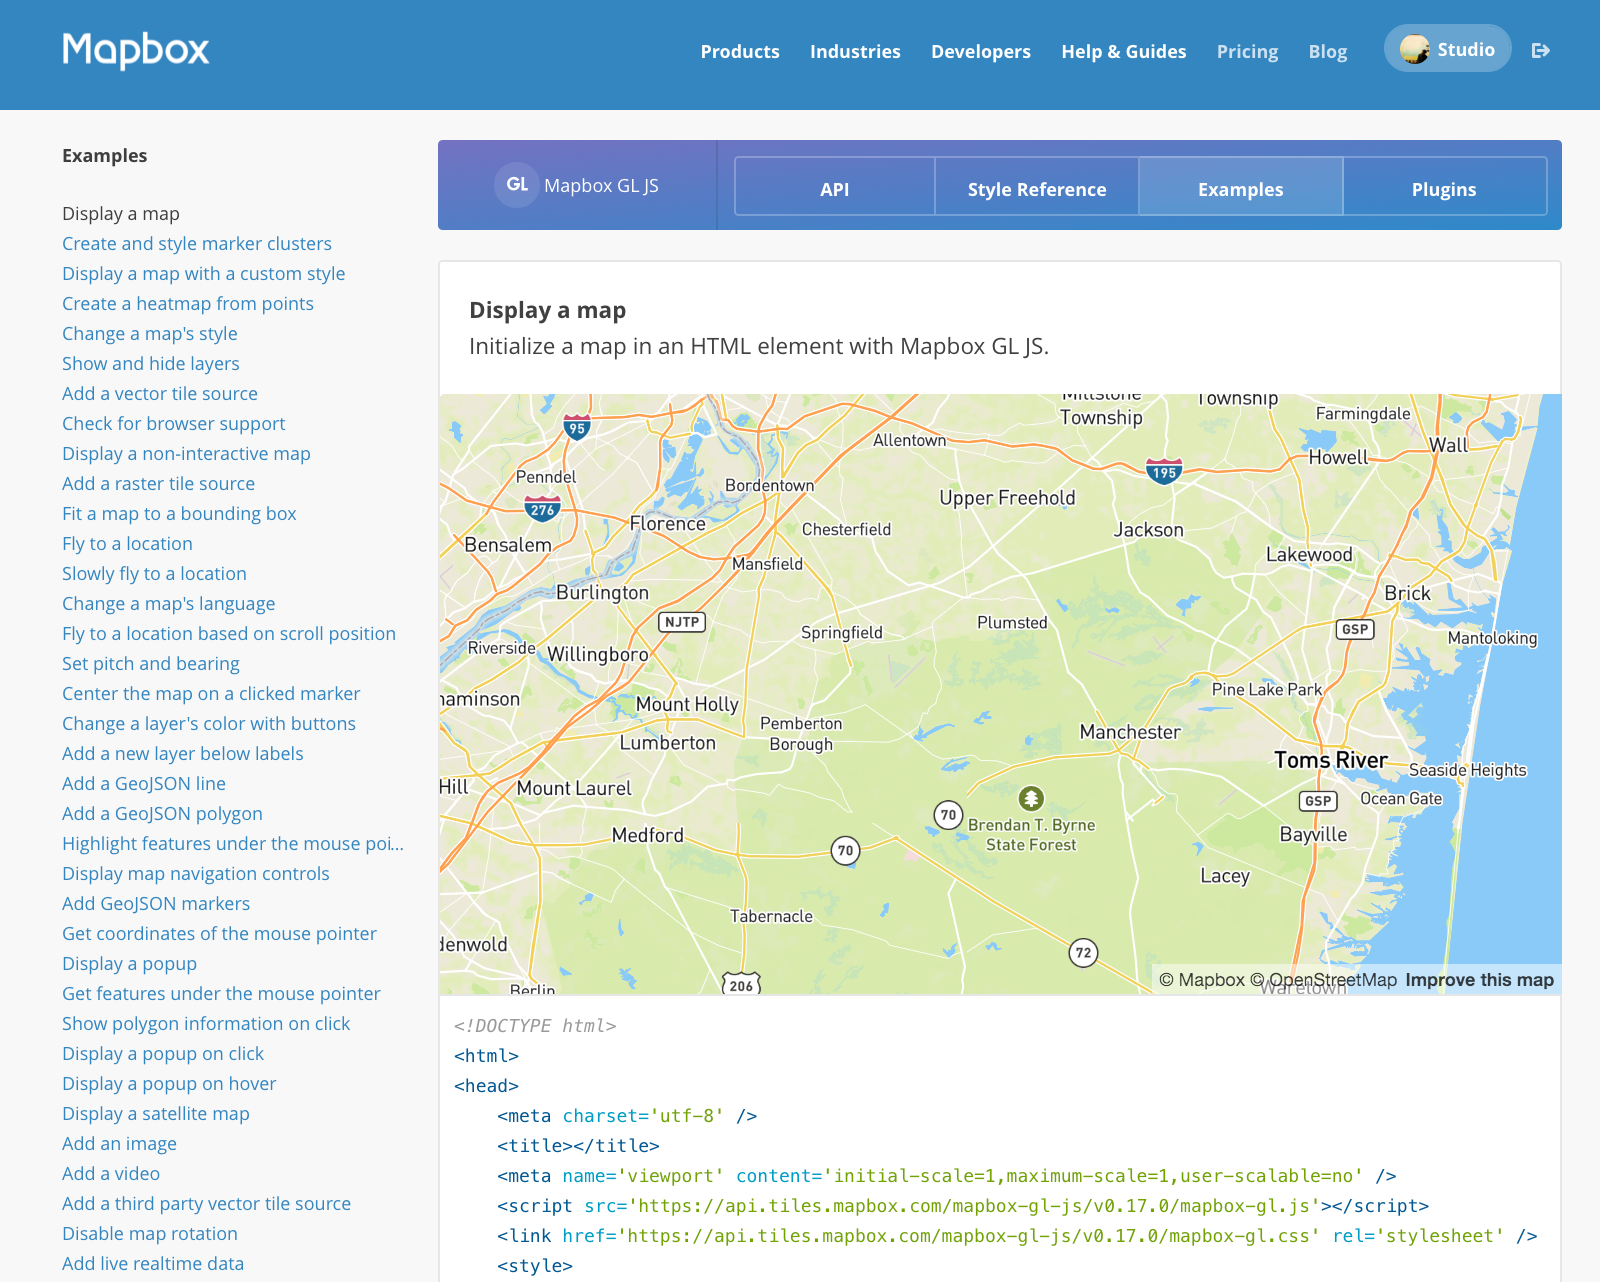Click the mapbox-gl.css href URL in code
This screenshot has height=1282, width=1600.
tap(969, 1236)
